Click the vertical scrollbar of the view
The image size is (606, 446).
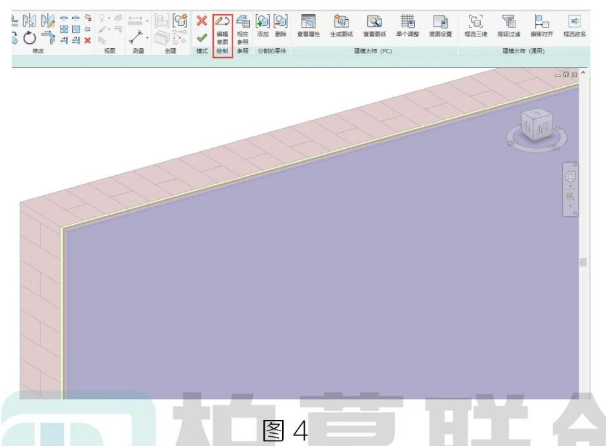[583, 262]
